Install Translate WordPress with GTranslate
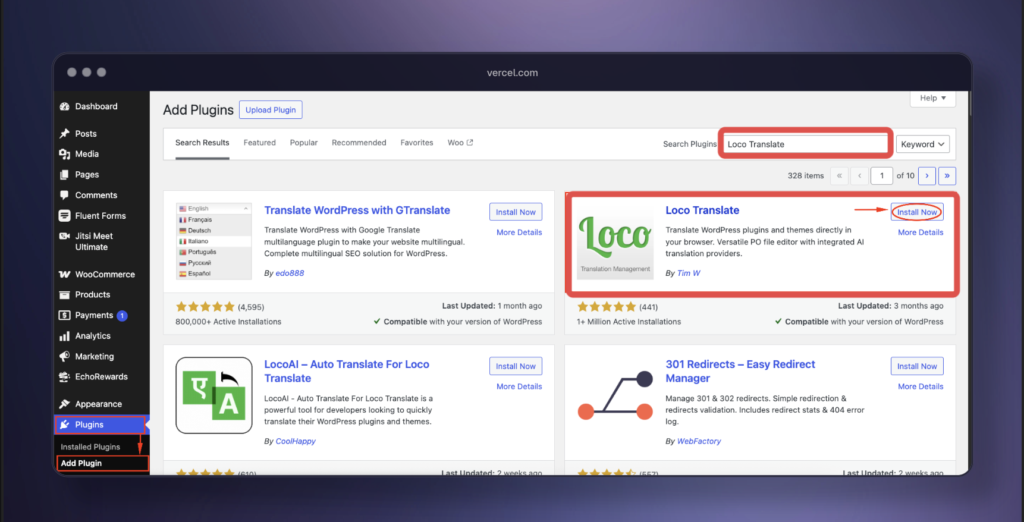This screenshot has width=1024, height=522. (x=516, y=212)
